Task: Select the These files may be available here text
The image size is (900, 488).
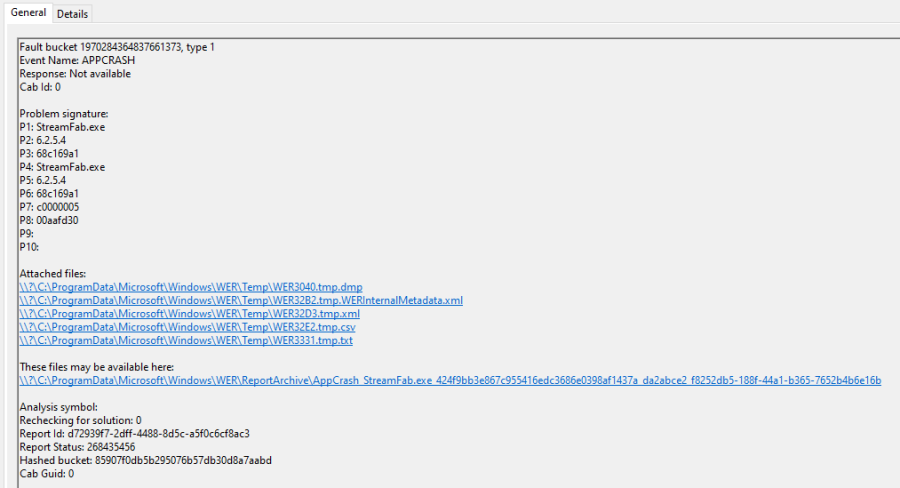Action: (96, 367)
